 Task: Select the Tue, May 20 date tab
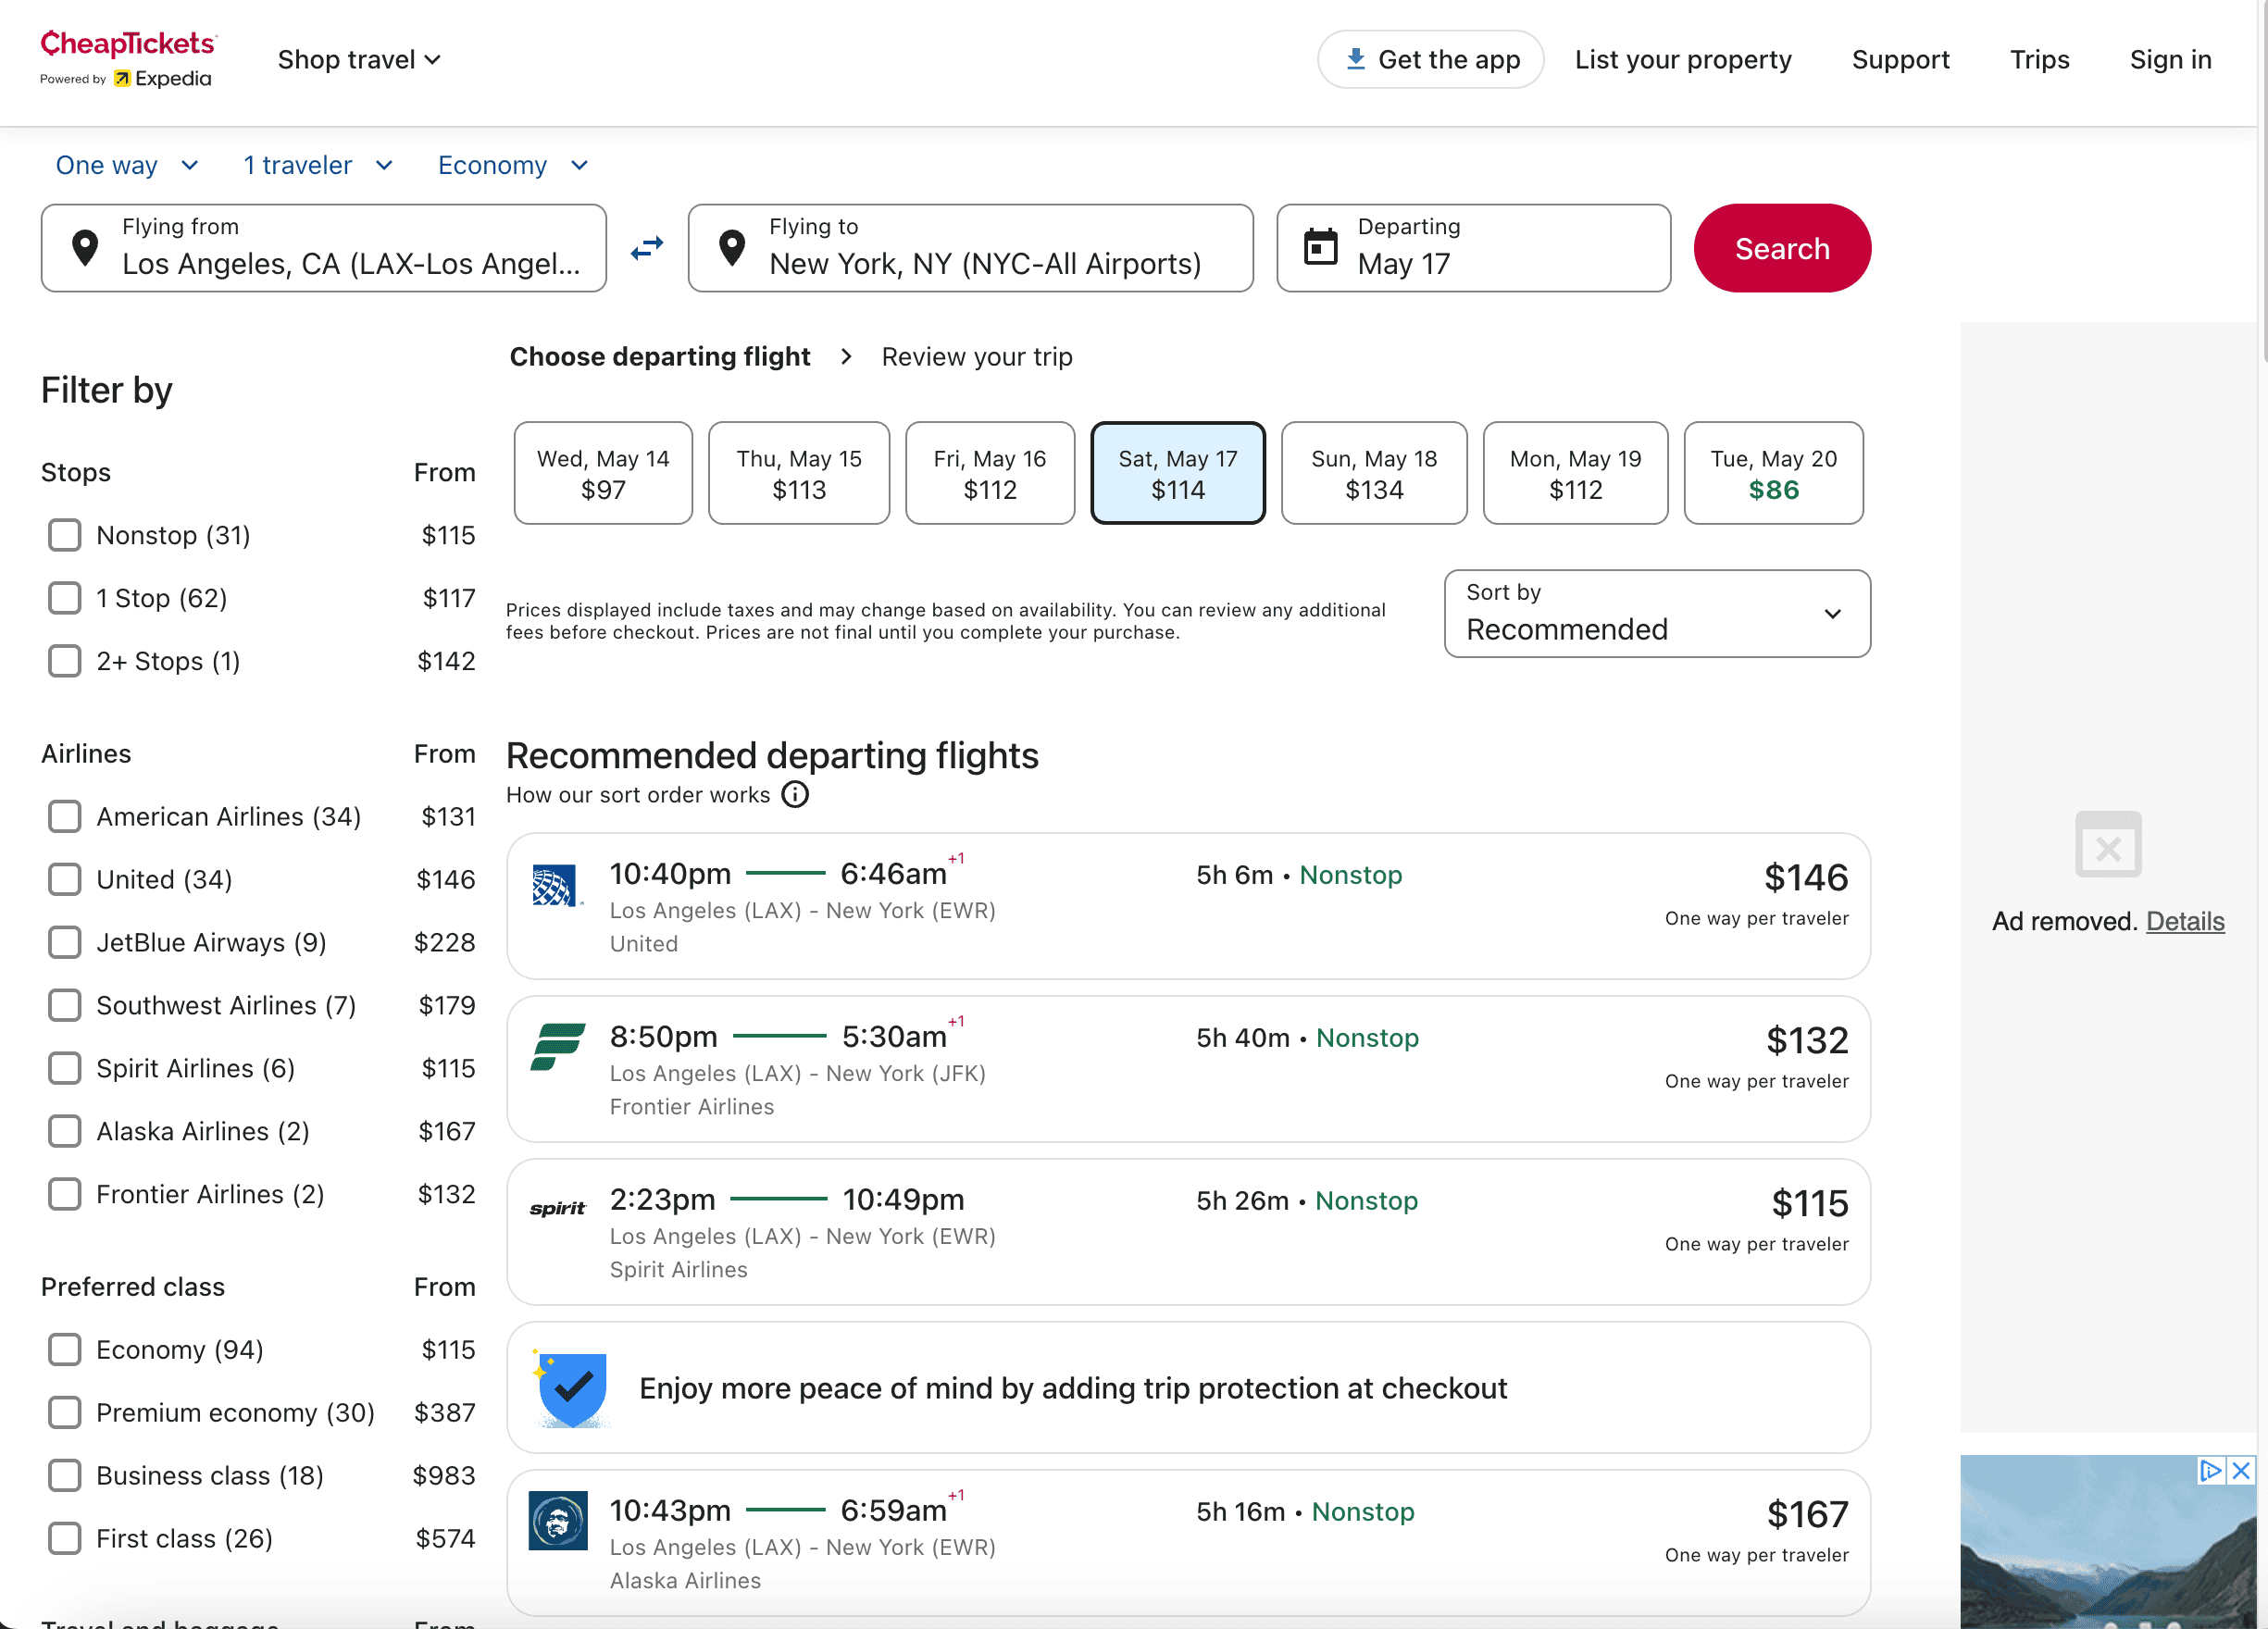tap(1772, 473)
